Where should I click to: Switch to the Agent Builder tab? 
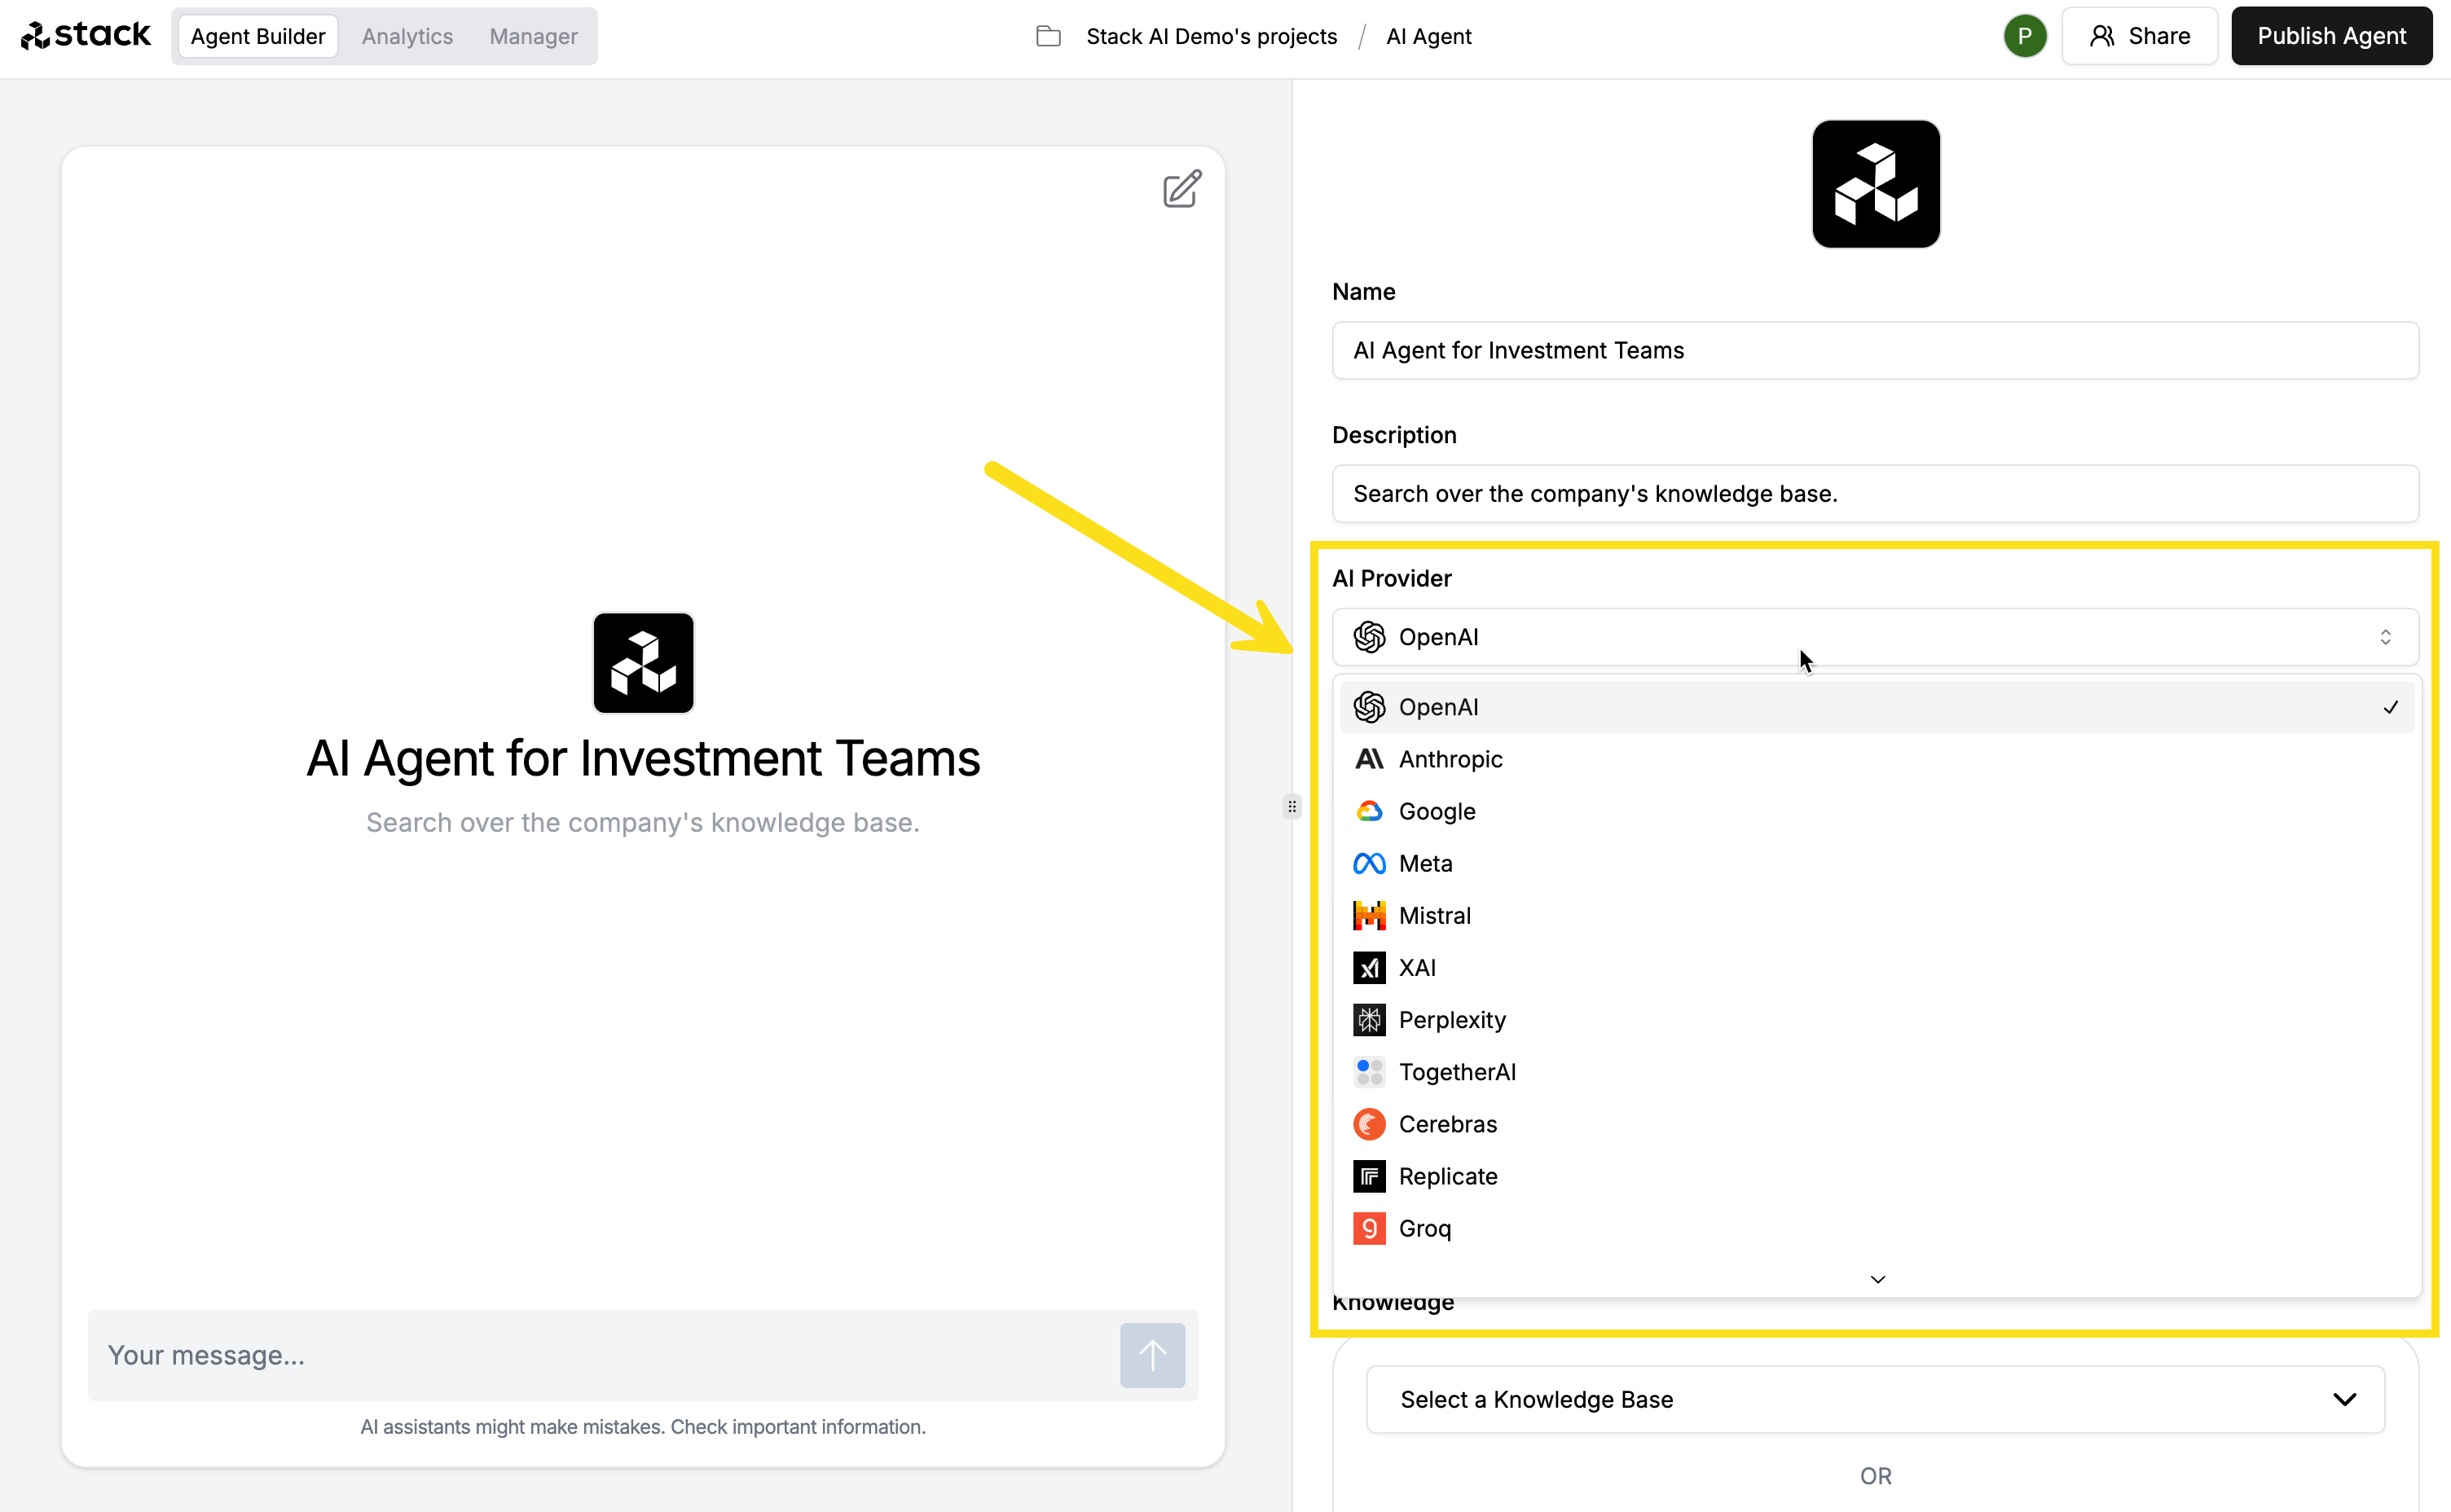[258, 36]
